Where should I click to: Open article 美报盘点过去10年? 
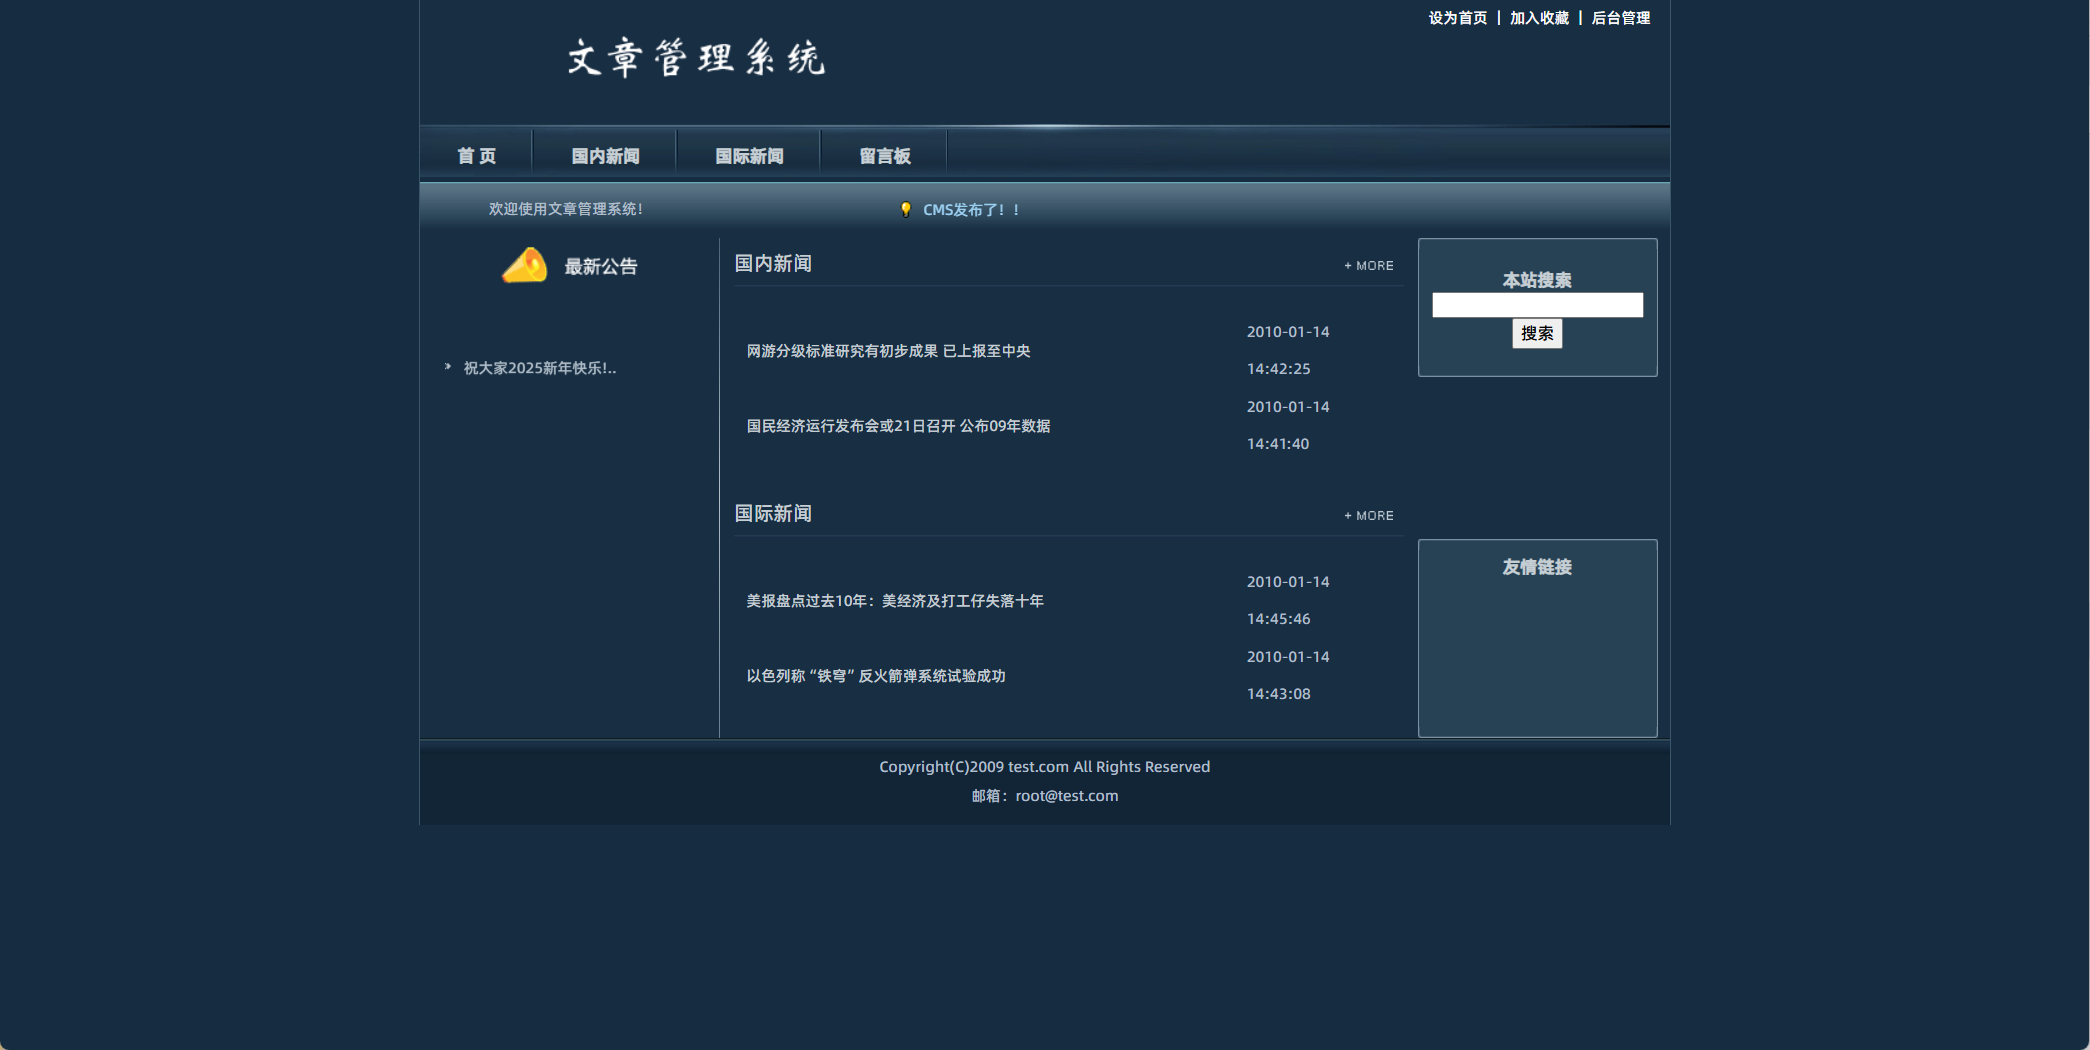895,601
